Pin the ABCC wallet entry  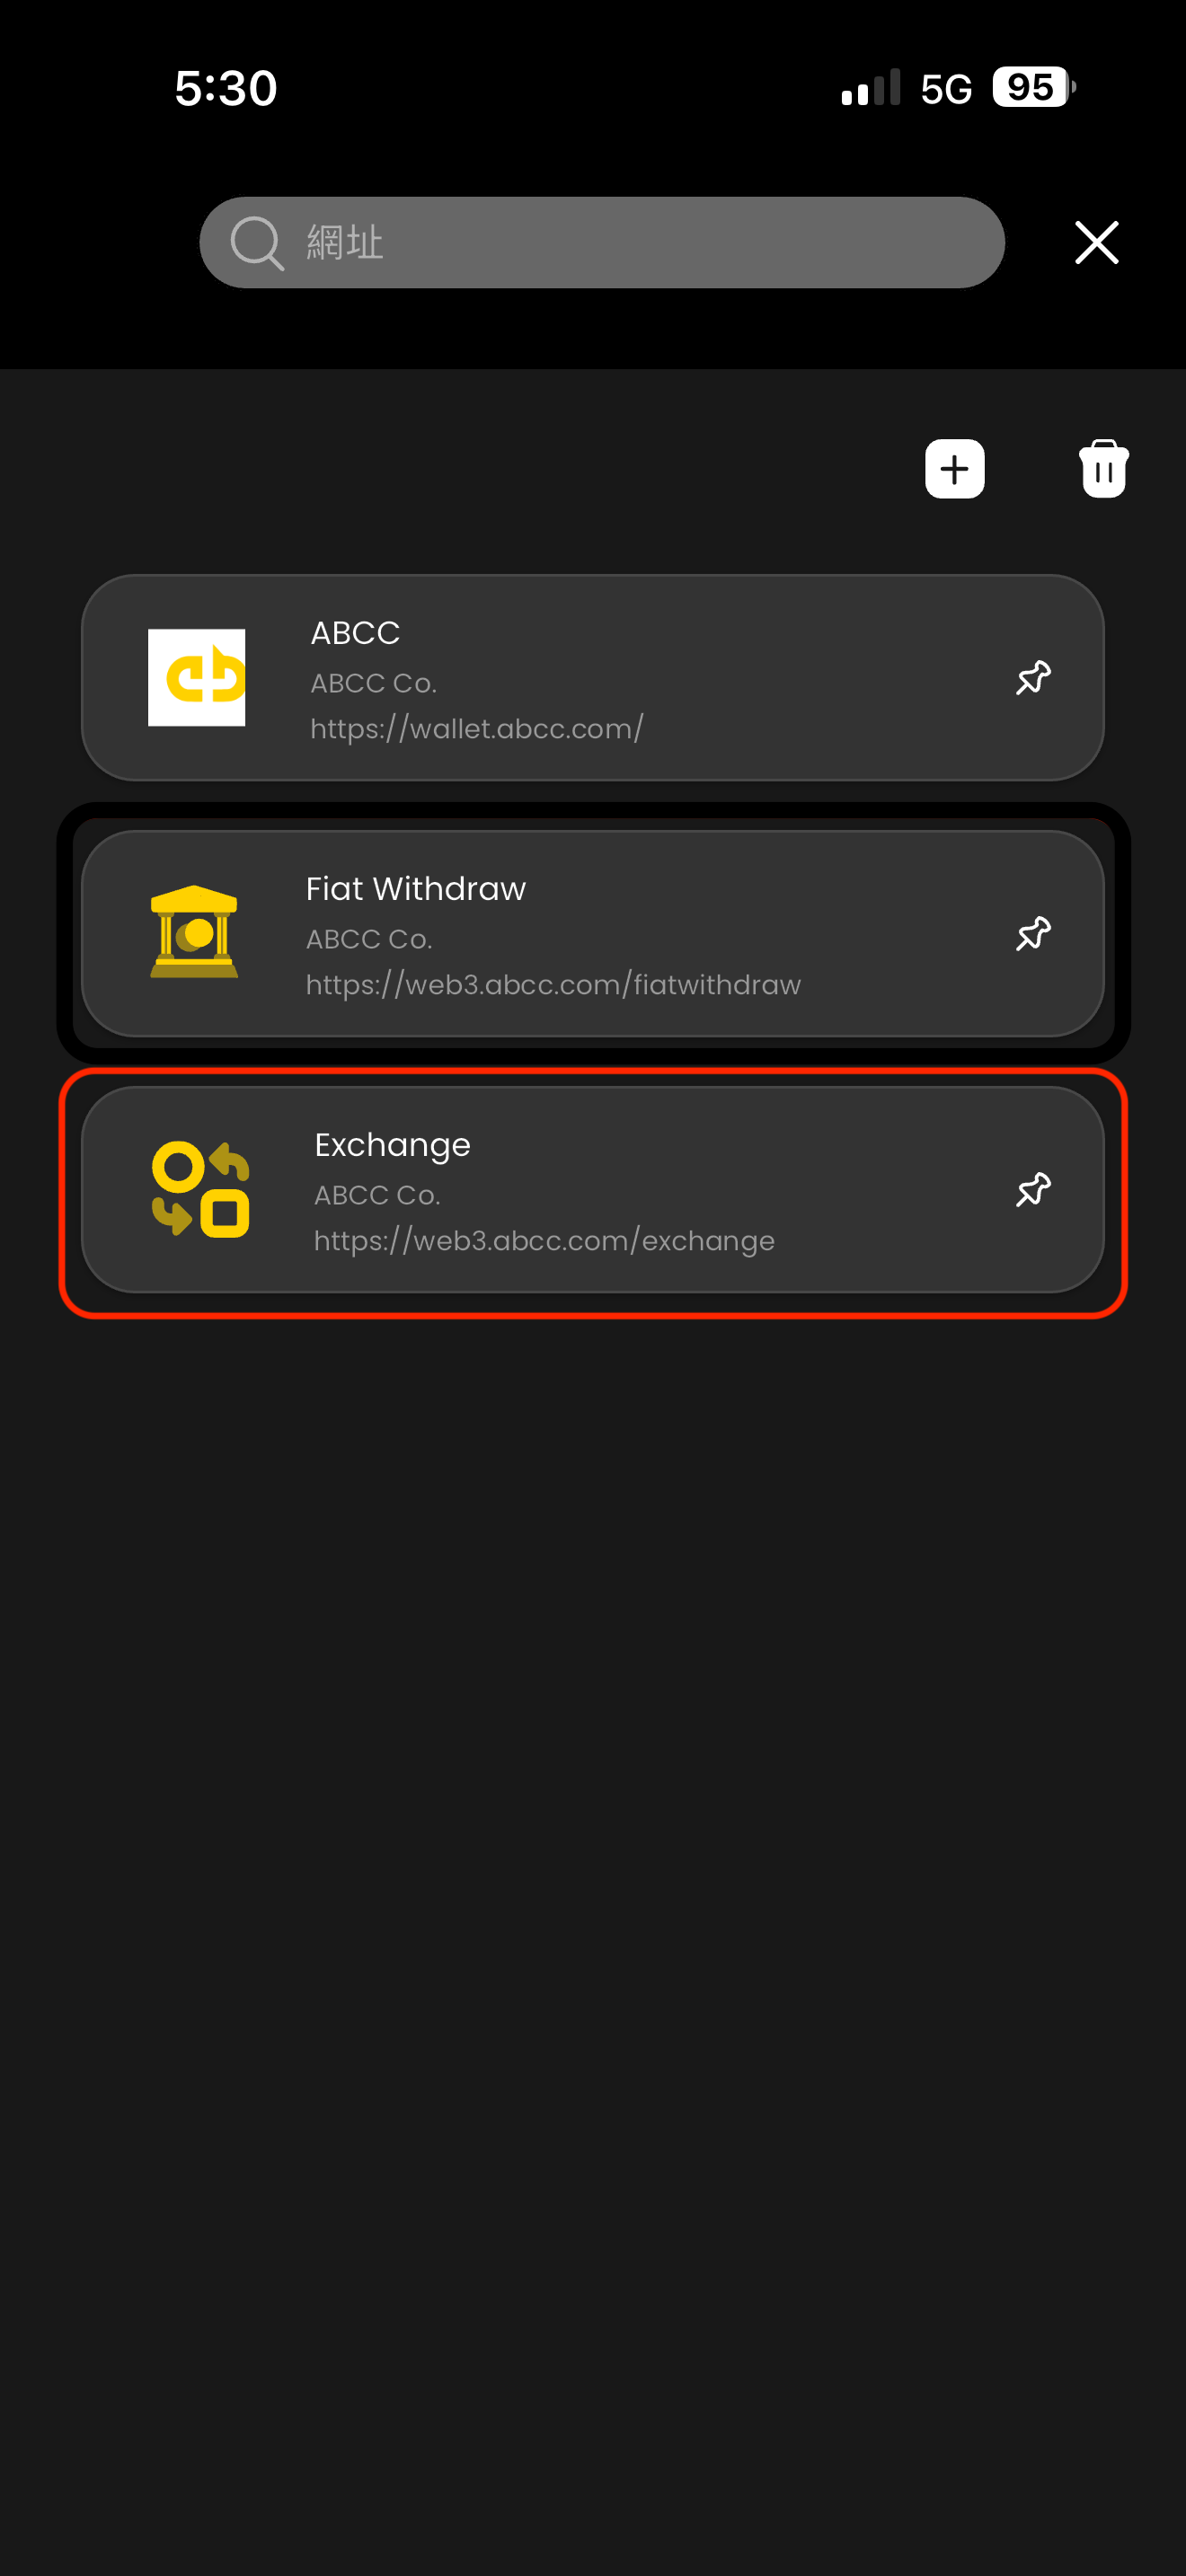[x=1033, y=677]
